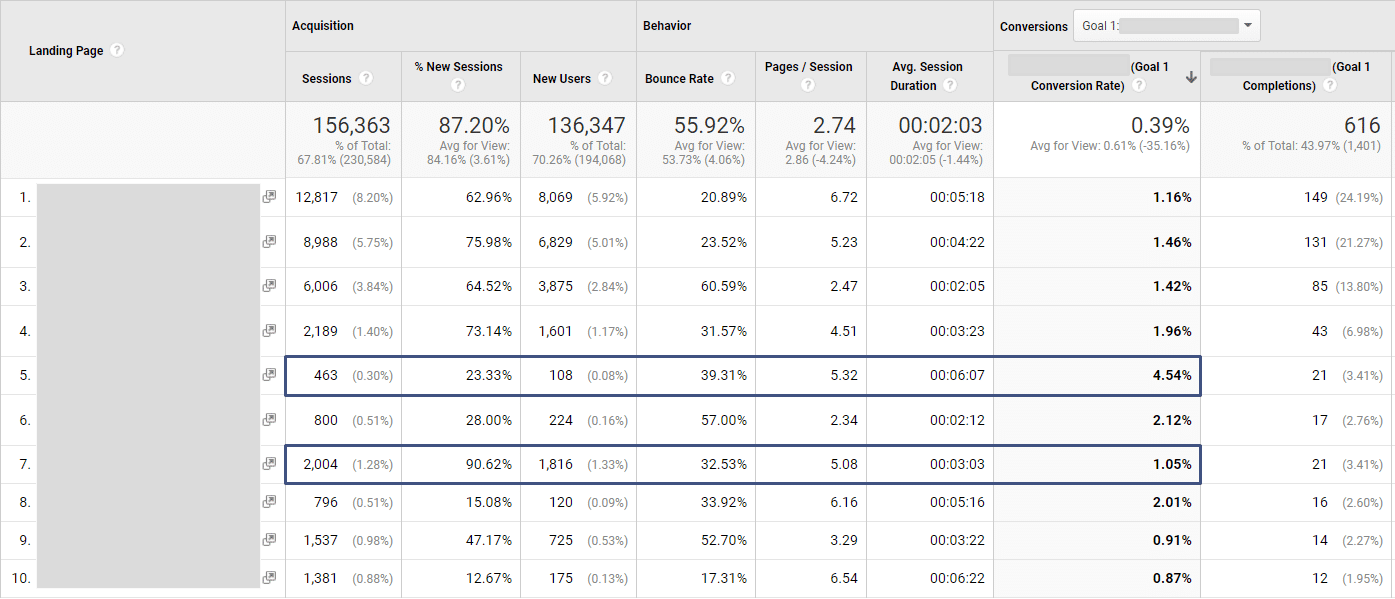Click the descending sort arrow on Conversion Rate
The width and height of the screenshot is (1395, 599).
pyautogui.click(x=1190, y=75)
